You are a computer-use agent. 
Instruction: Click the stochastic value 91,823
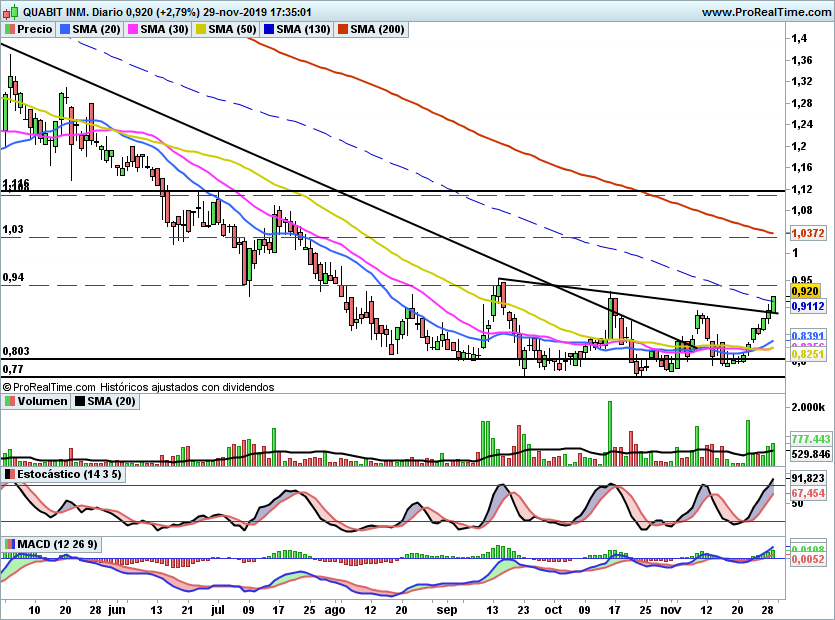808,478
